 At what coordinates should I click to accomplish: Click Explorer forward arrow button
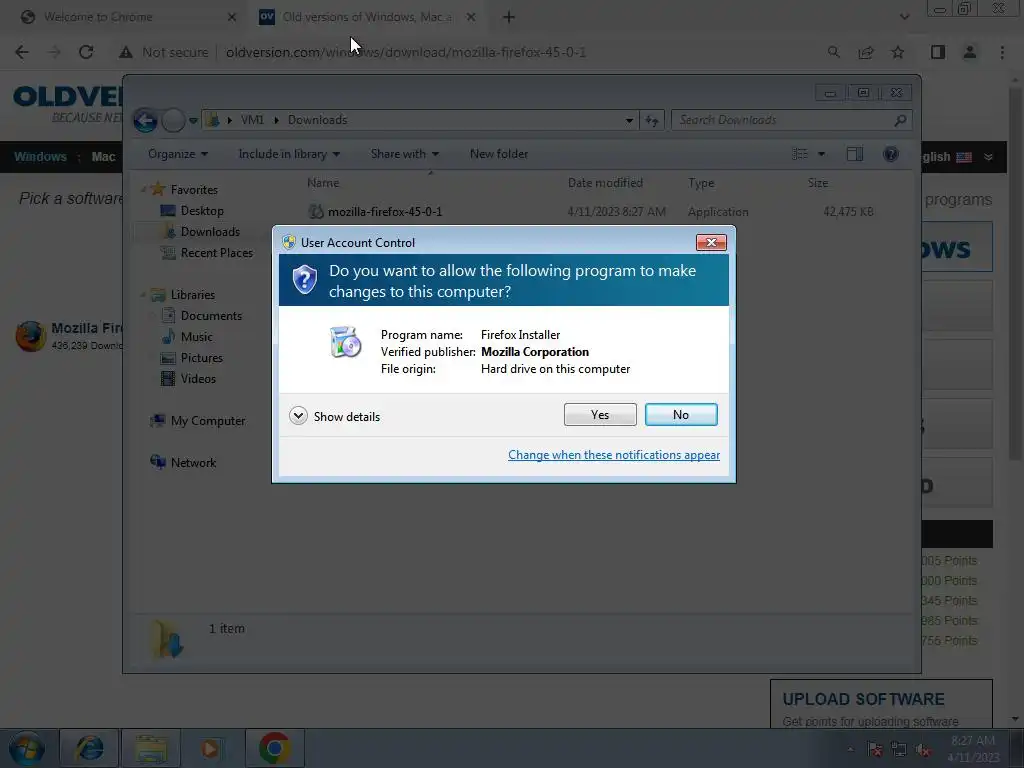click(173, 120)
